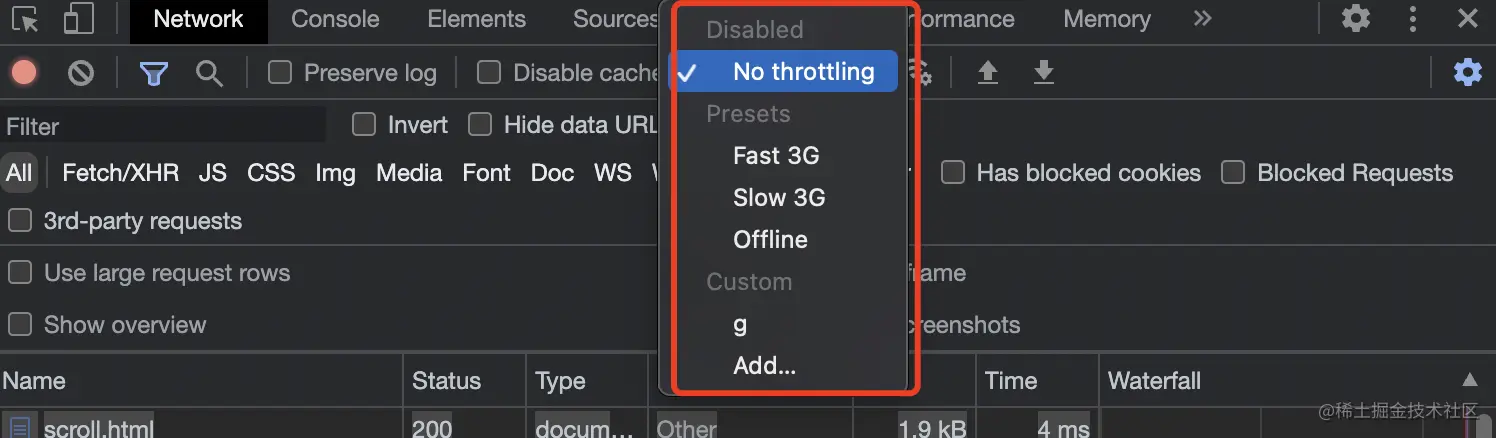This screenshot has width=1496, height=438.
Task: Click Add... custom throttling profile
Action: pyautogui.click(x=764, y=366)
